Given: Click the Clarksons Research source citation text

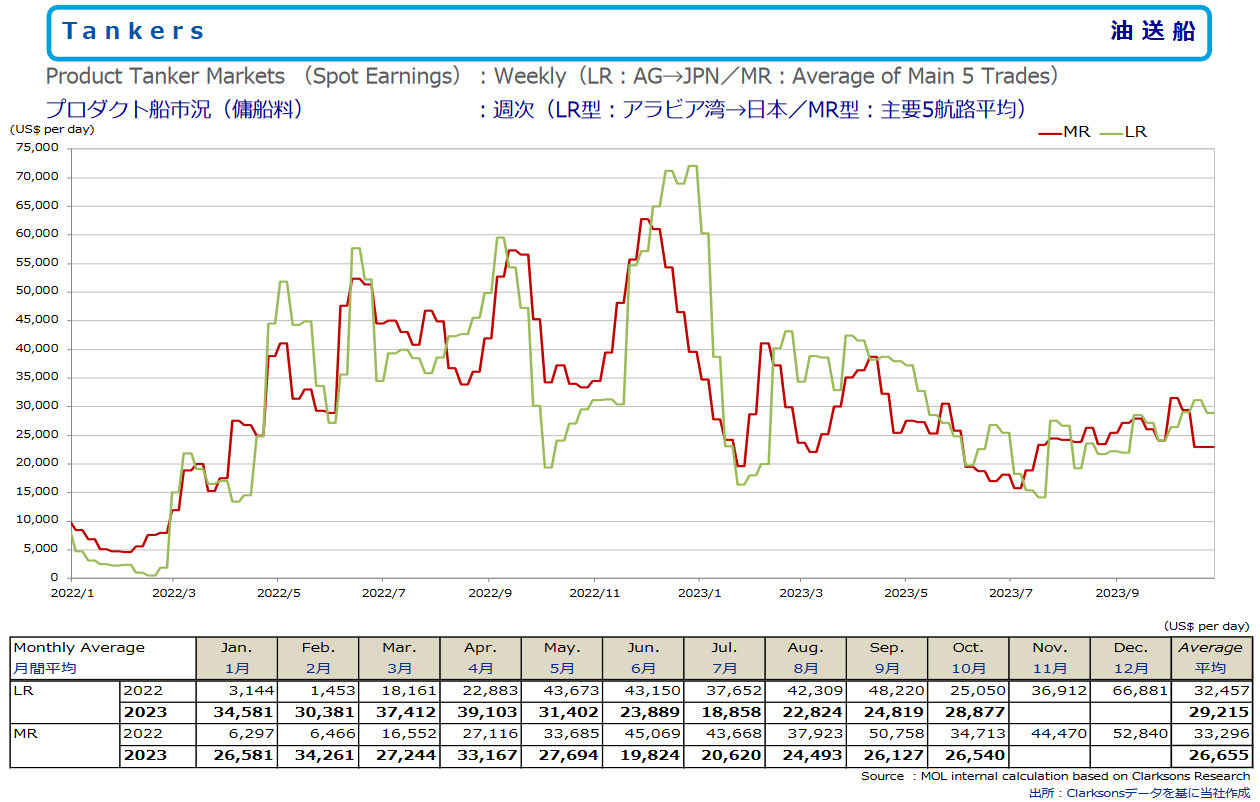Looking at the screenshot, I should [1055, 776].
